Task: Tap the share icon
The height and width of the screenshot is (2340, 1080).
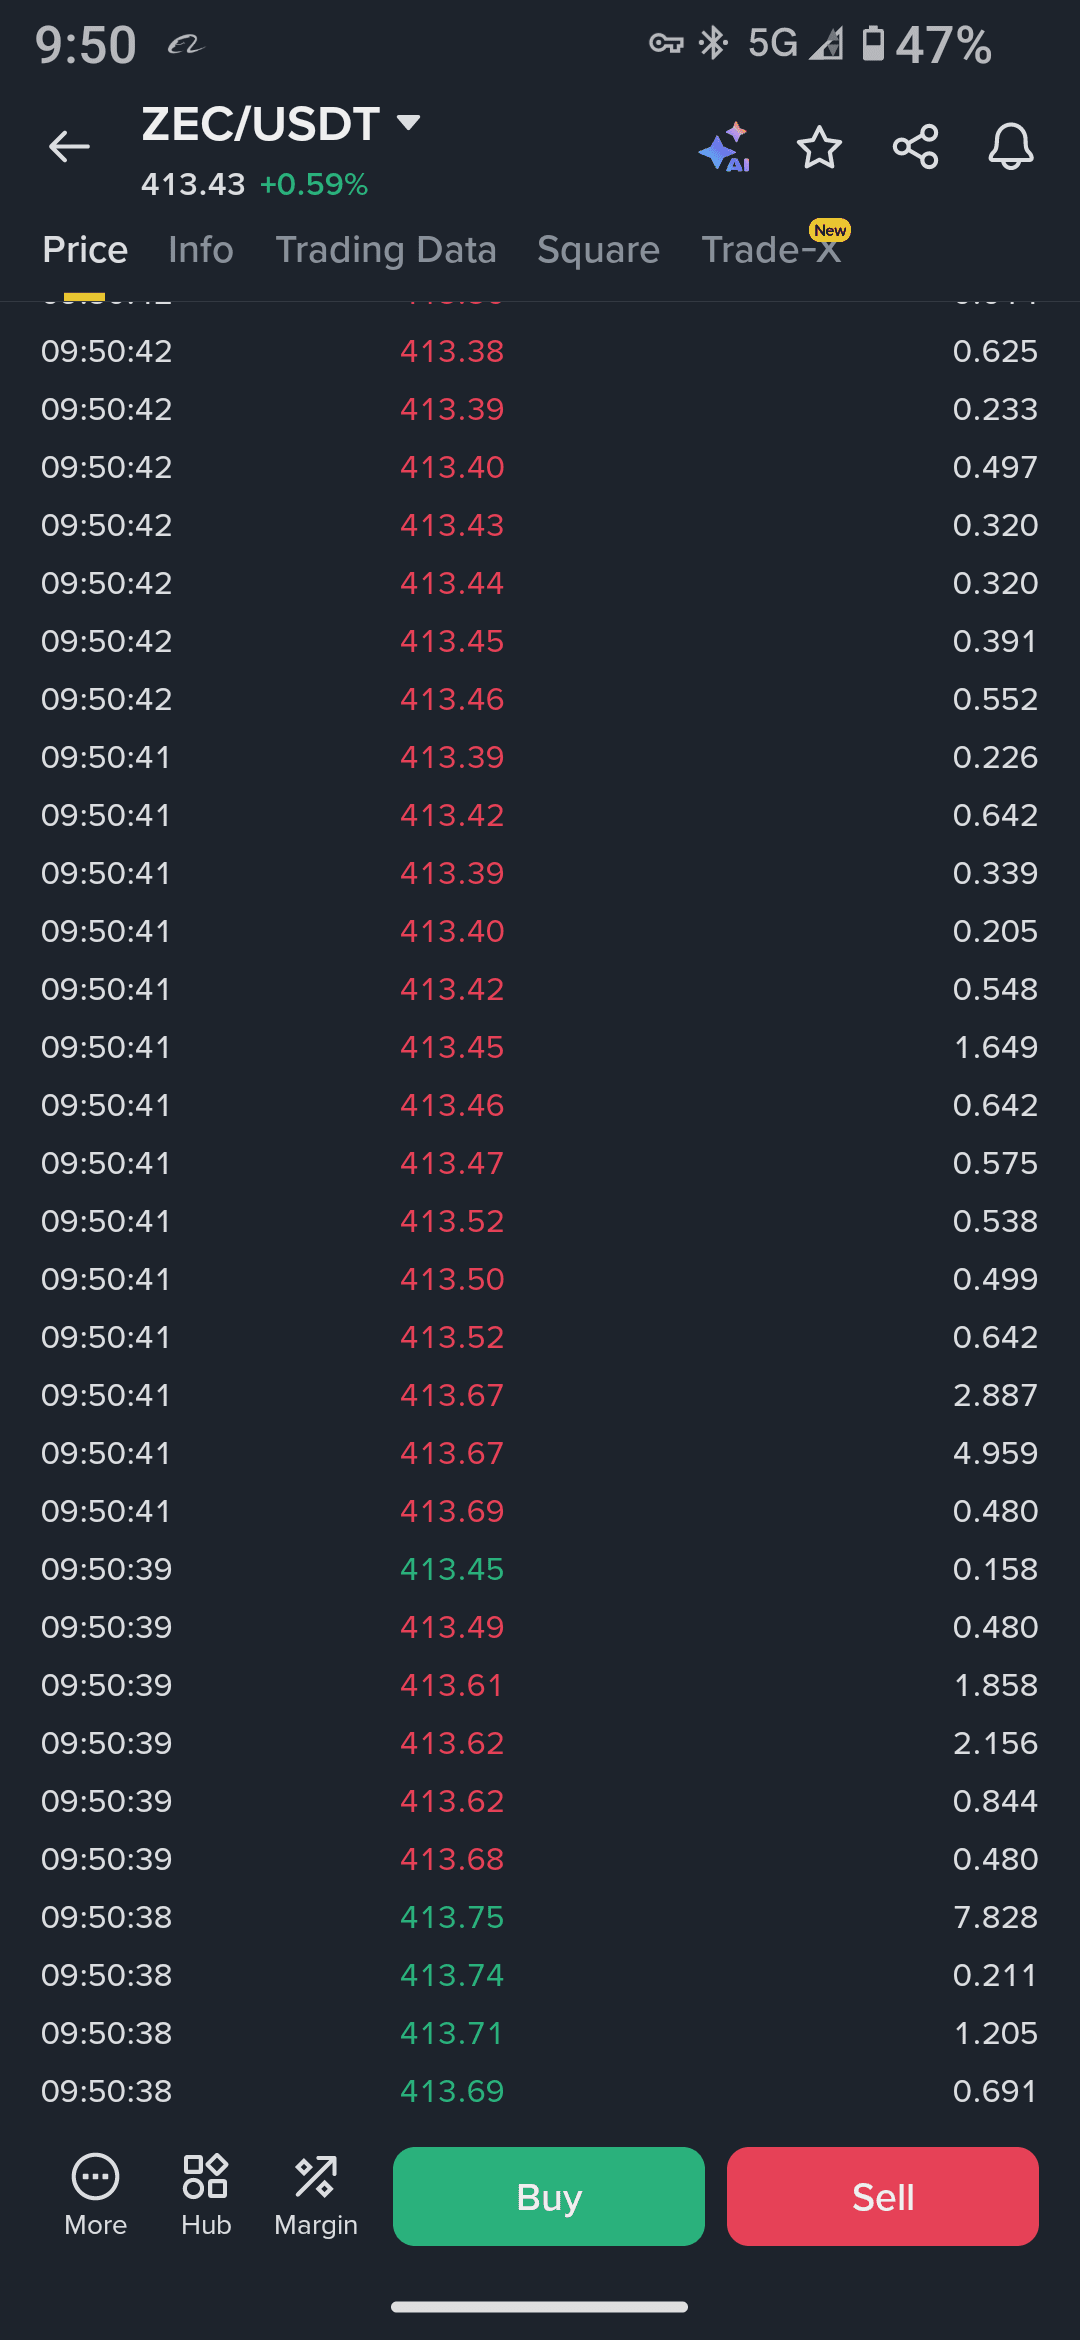Action: tap(915, 148)
